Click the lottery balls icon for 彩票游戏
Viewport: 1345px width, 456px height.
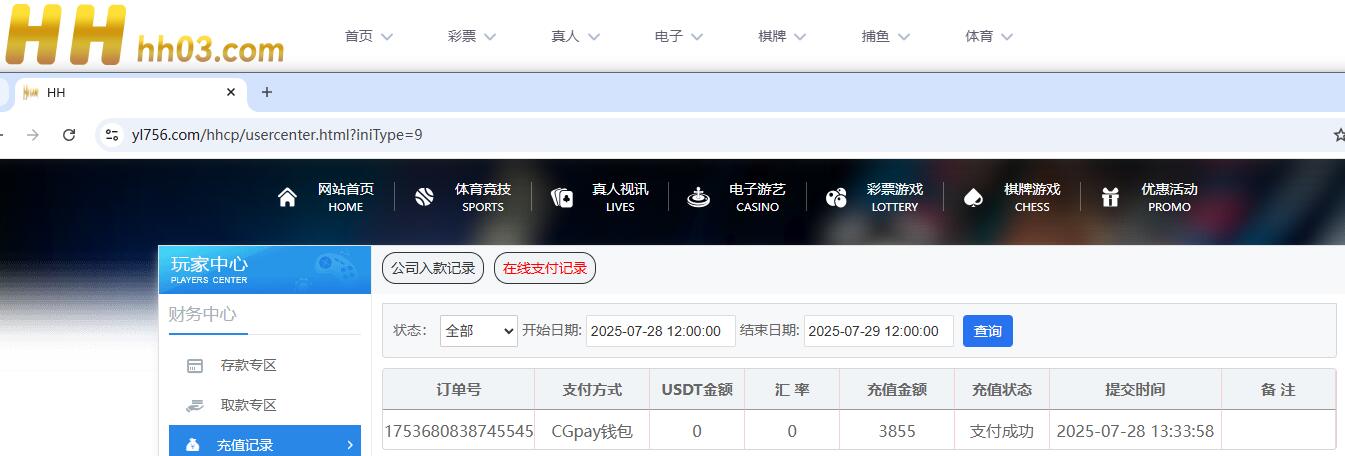coord(836,198)
